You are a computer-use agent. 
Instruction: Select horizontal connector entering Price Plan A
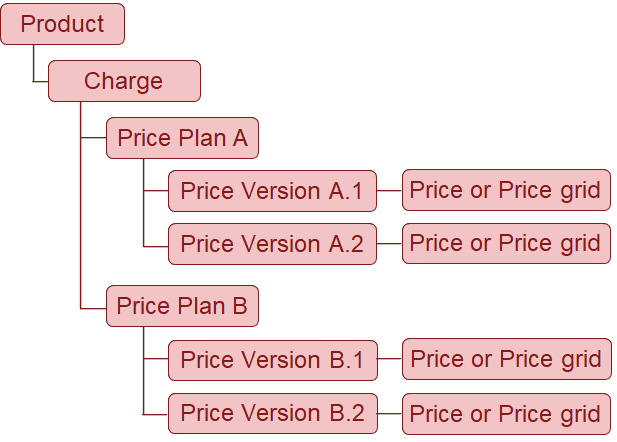[93, 138]
